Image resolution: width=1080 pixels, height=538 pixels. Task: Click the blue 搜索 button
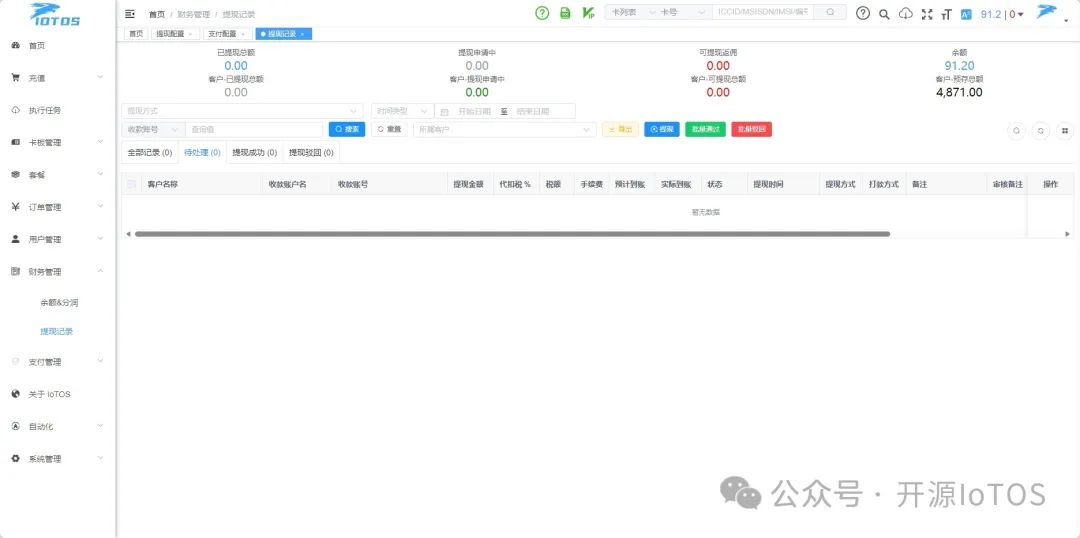point(347,130)
